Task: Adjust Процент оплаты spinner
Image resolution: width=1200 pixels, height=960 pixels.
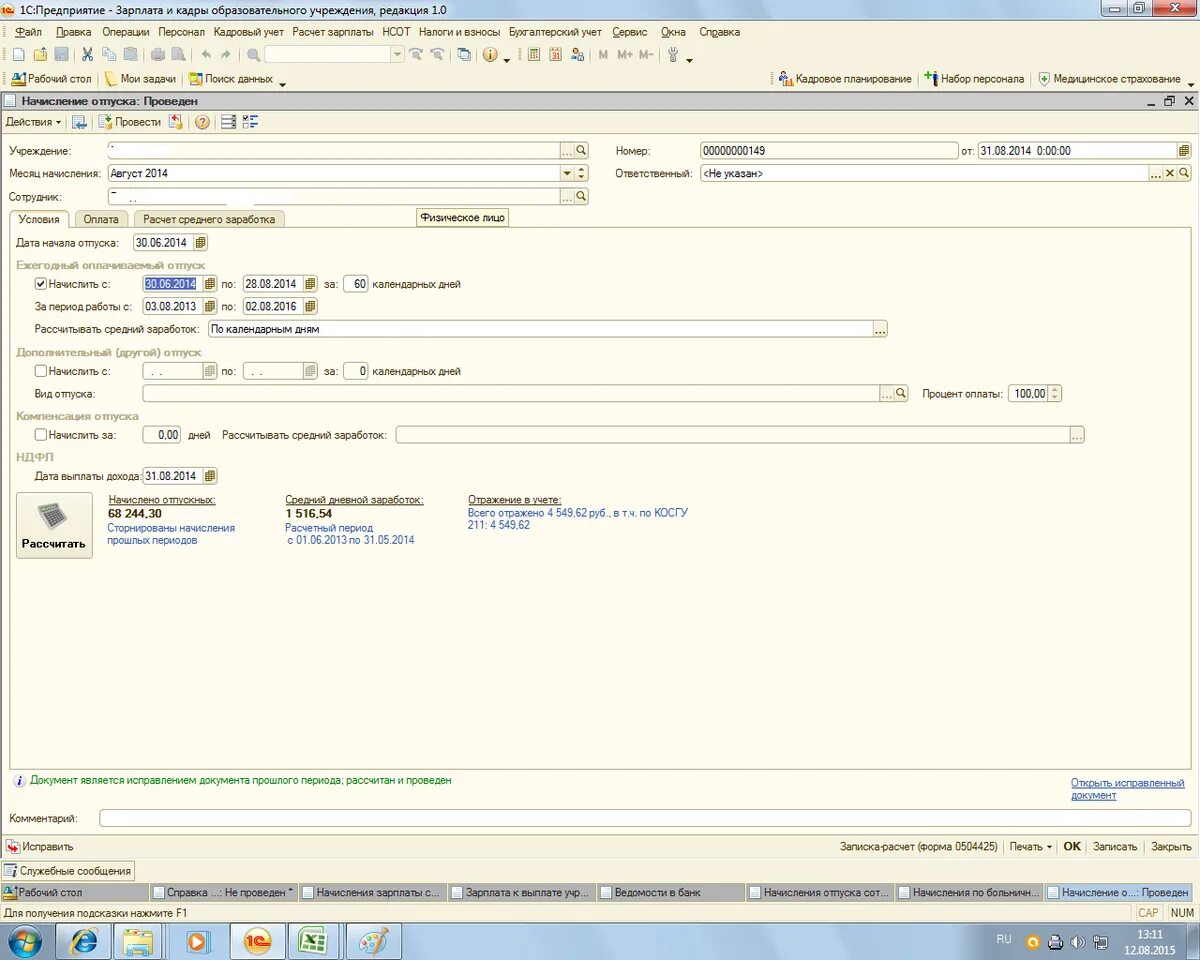Action: pos(1055,394)
